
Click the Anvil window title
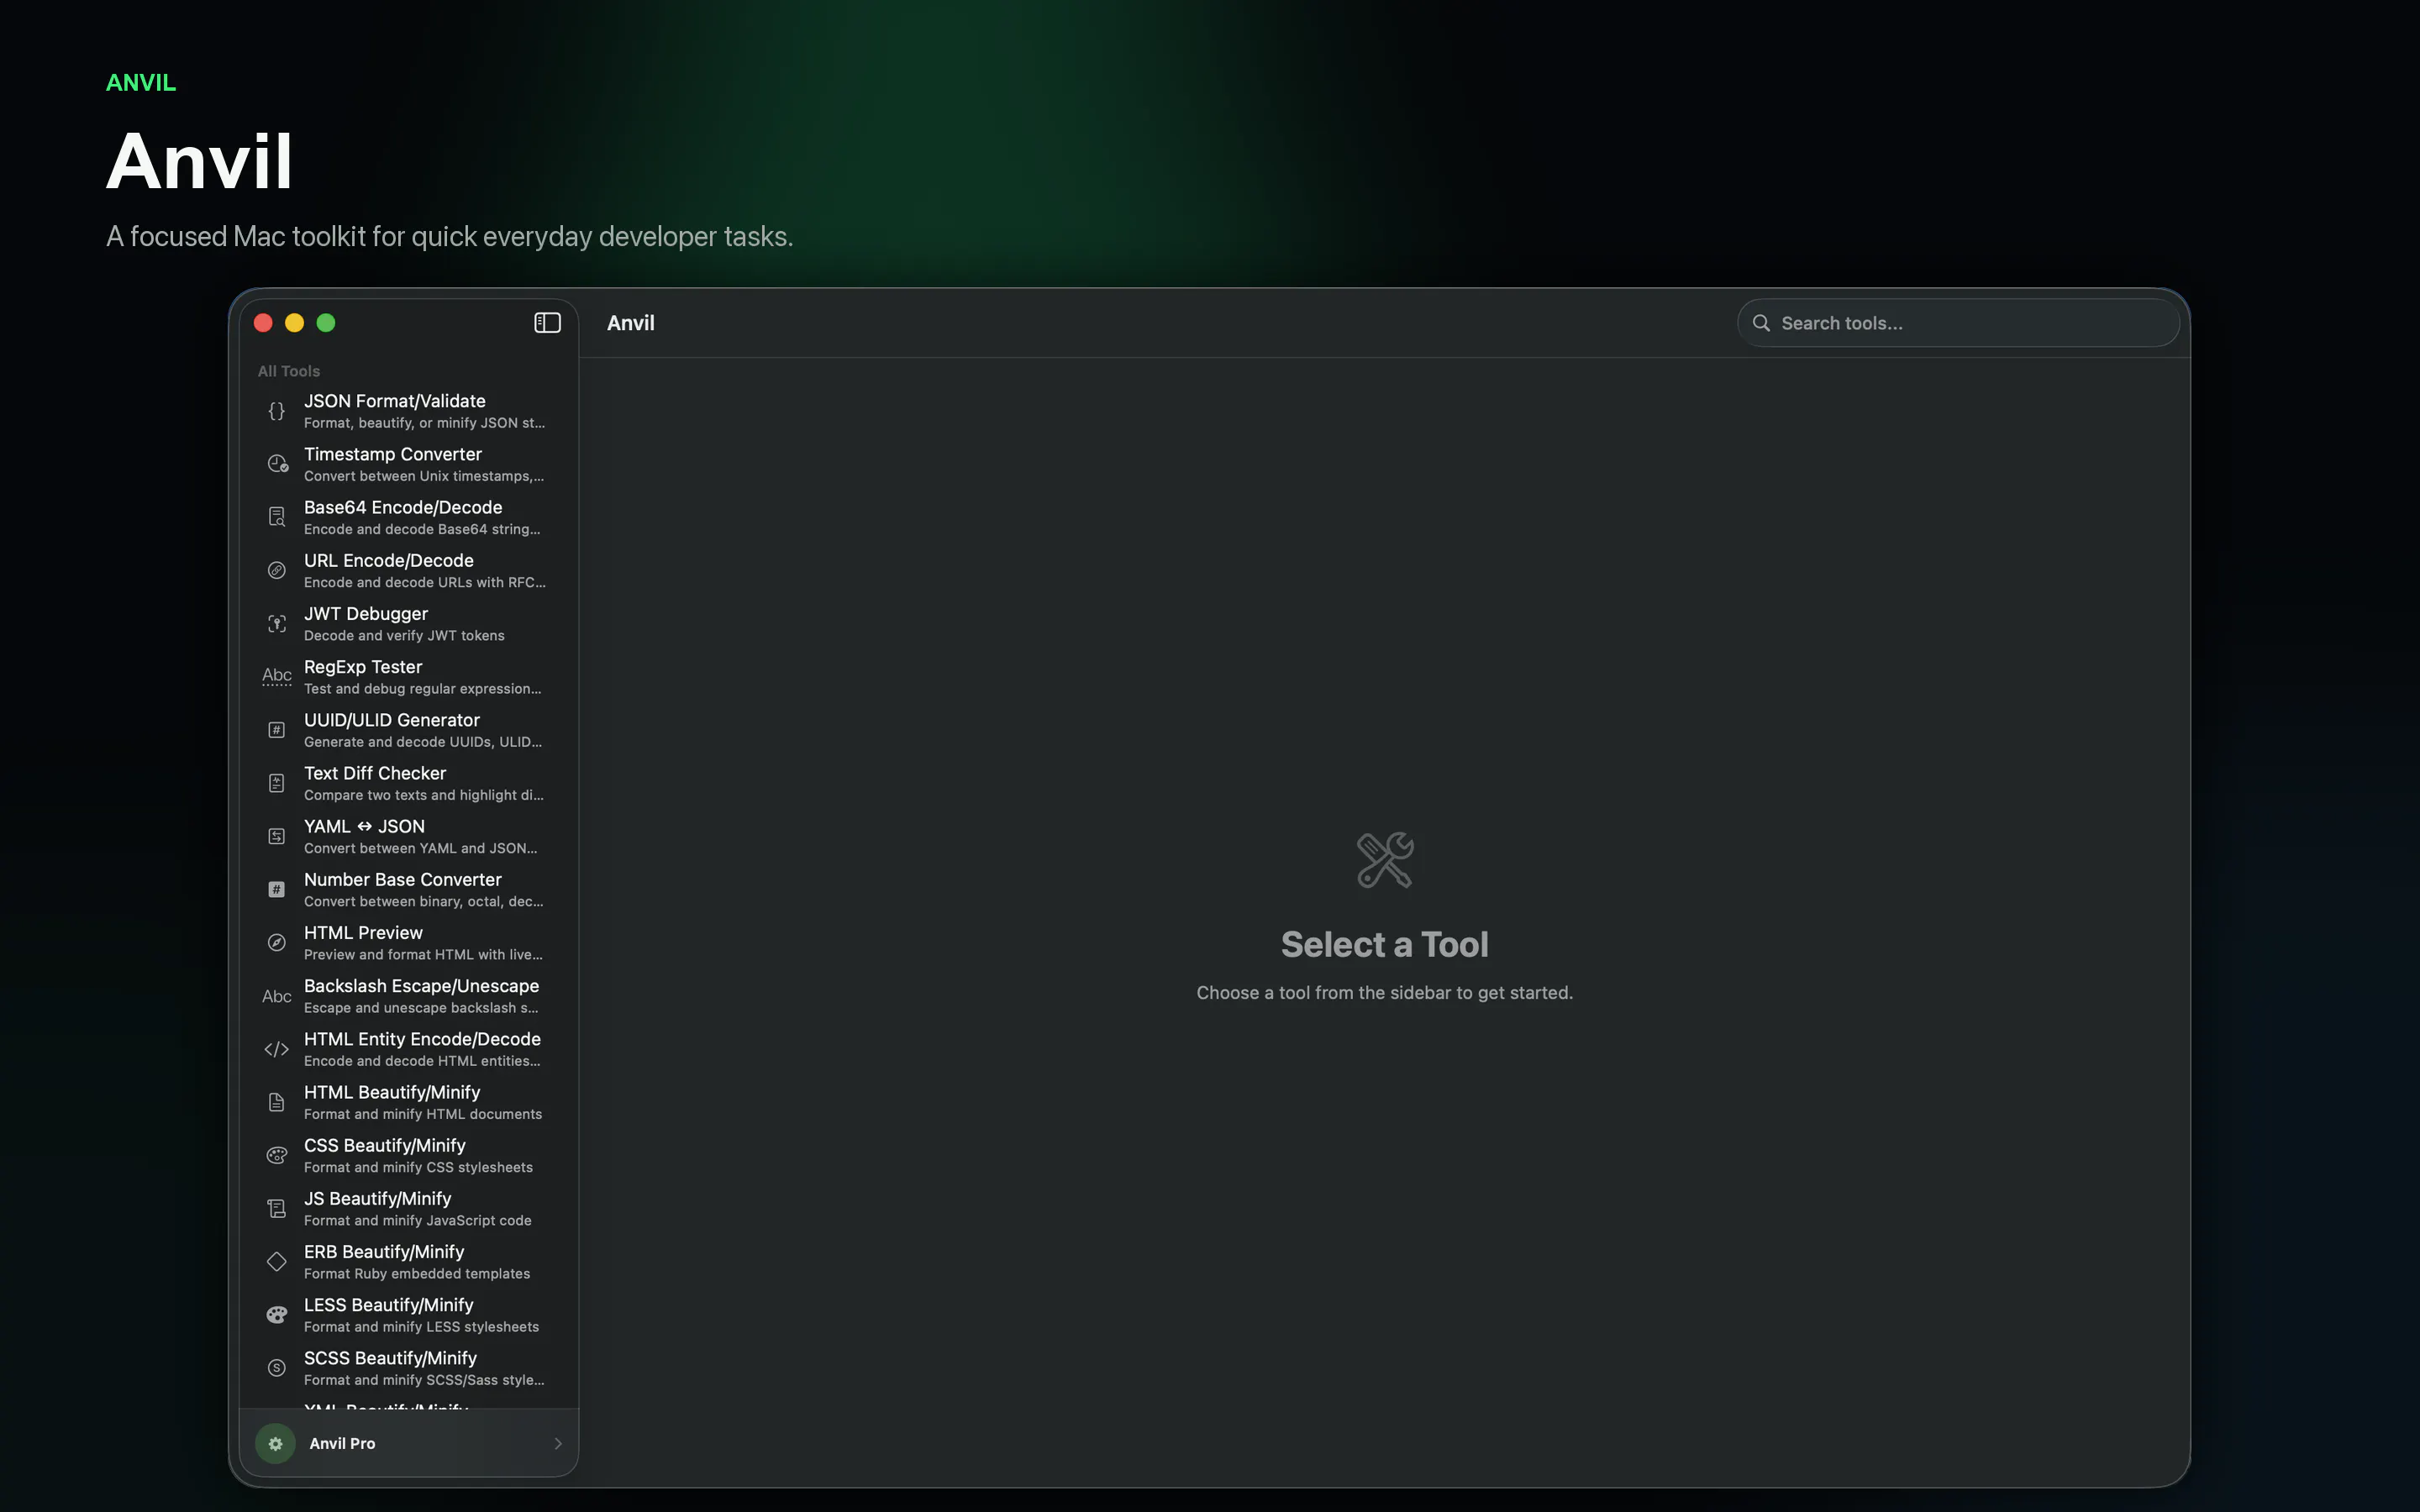tap(631, 323)
